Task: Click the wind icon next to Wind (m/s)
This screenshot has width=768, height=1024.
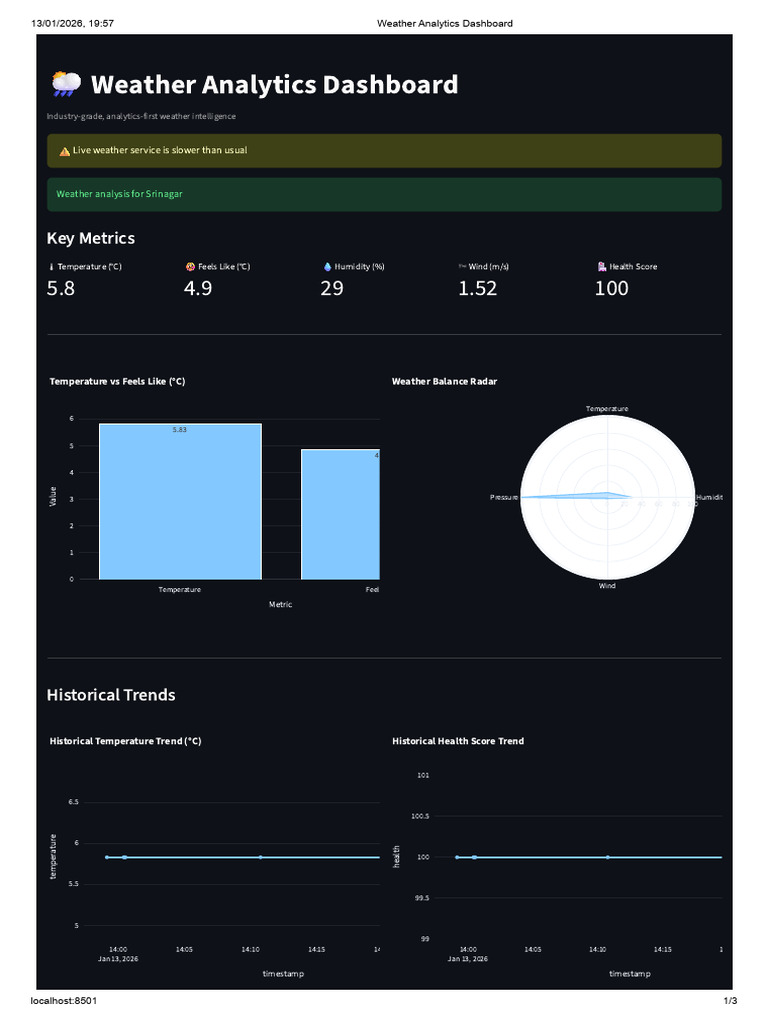Action: [x=462, y=266]
